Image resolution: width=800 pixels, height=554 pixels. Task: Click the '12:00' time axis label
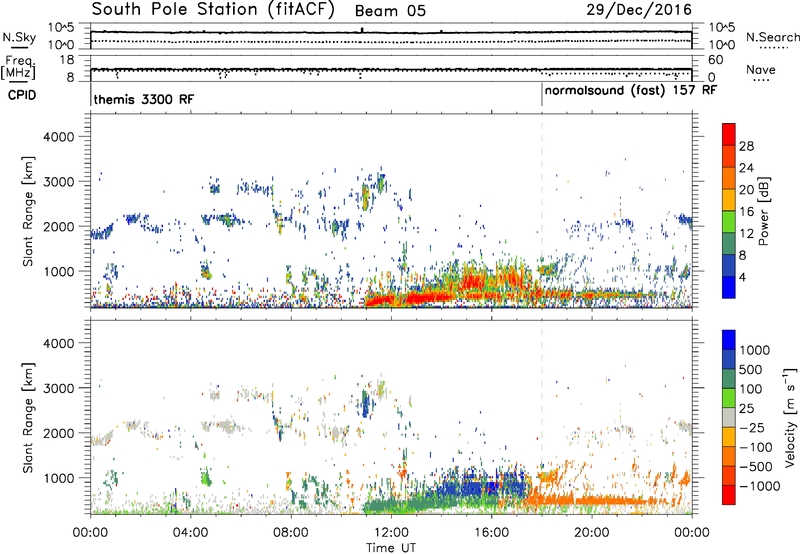[x=391, y=533]
